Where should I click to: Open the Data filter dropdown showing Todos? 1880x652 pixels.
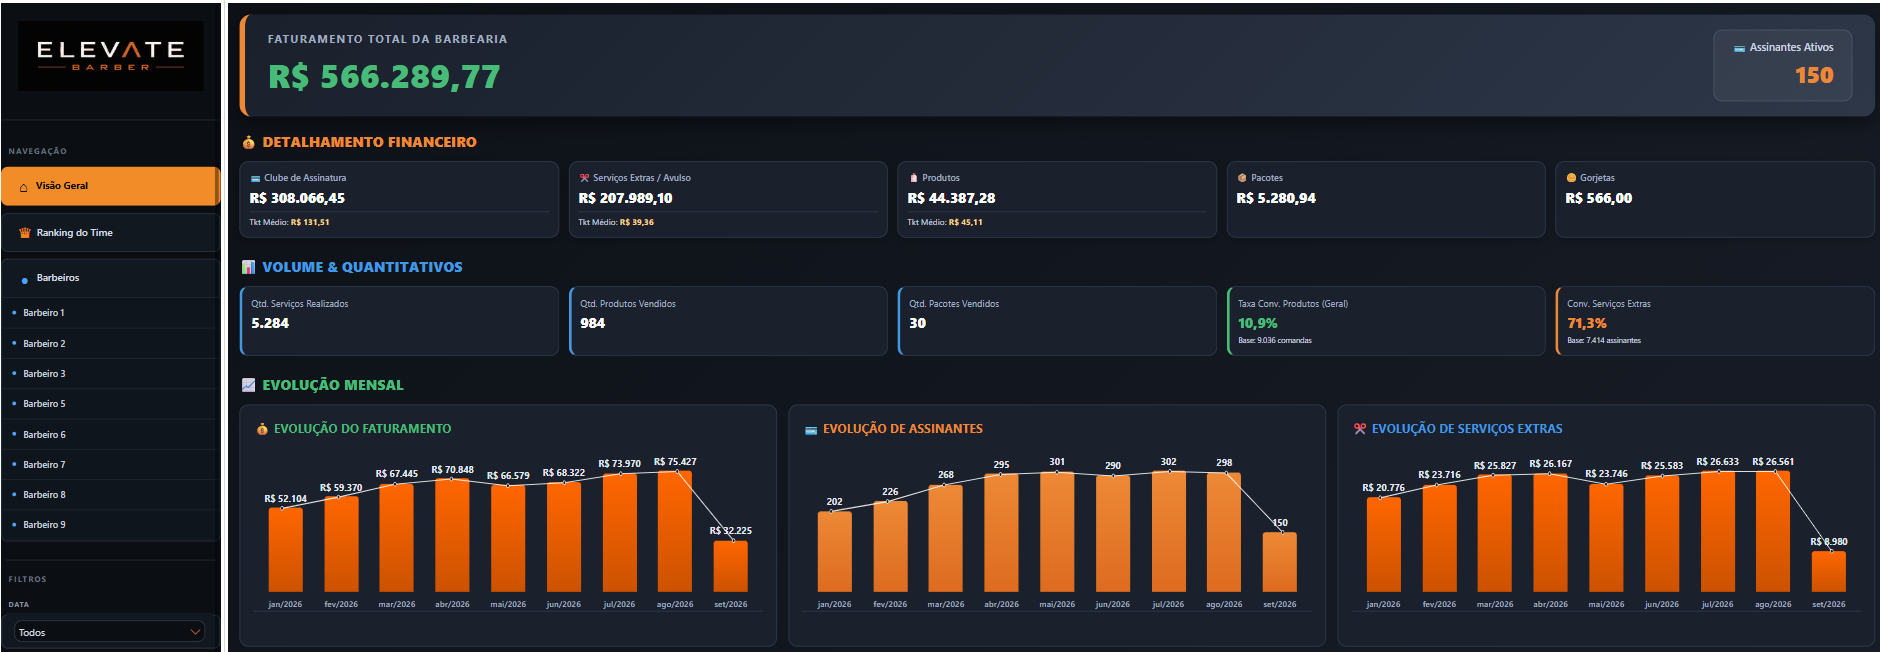click(x=110, y=632)
